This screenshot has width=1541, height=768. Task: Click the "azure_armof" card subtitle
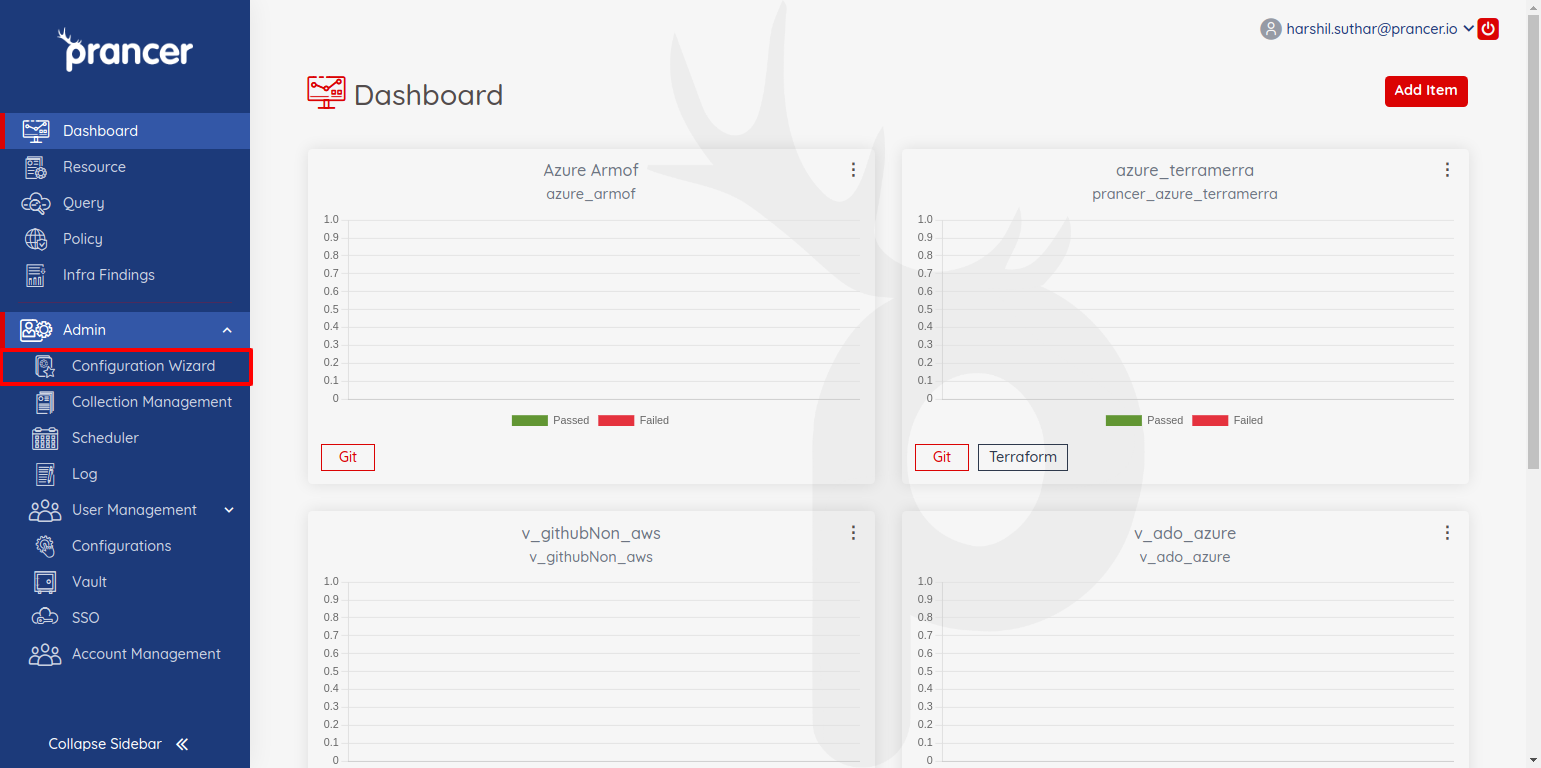591,194
